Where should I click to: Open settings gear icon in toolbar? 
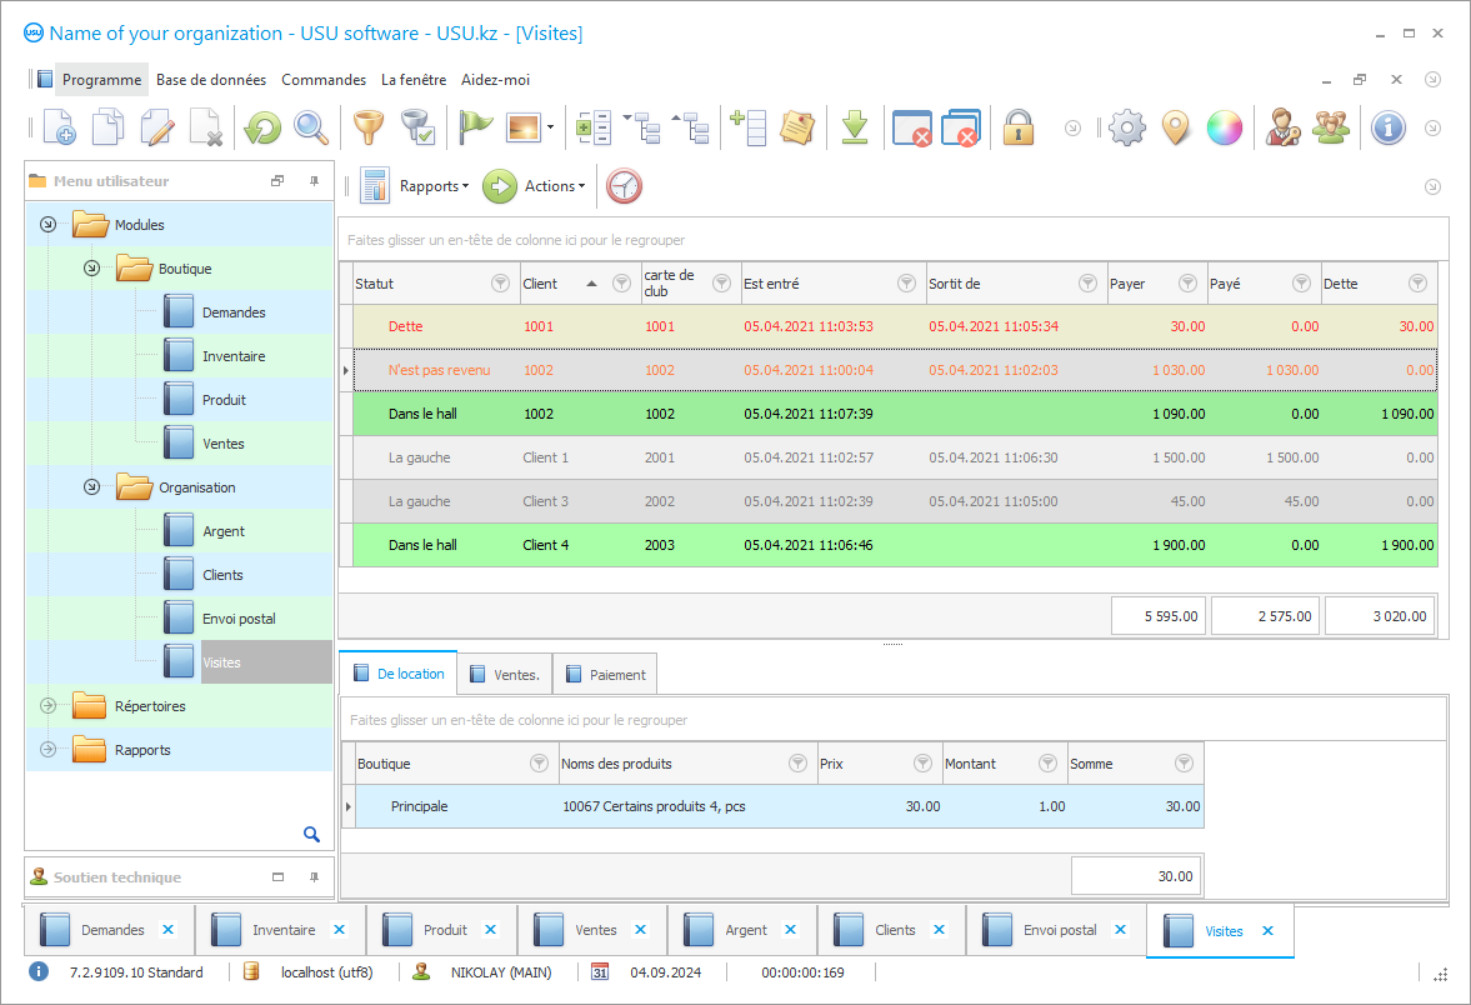[x=1127, y=128]
